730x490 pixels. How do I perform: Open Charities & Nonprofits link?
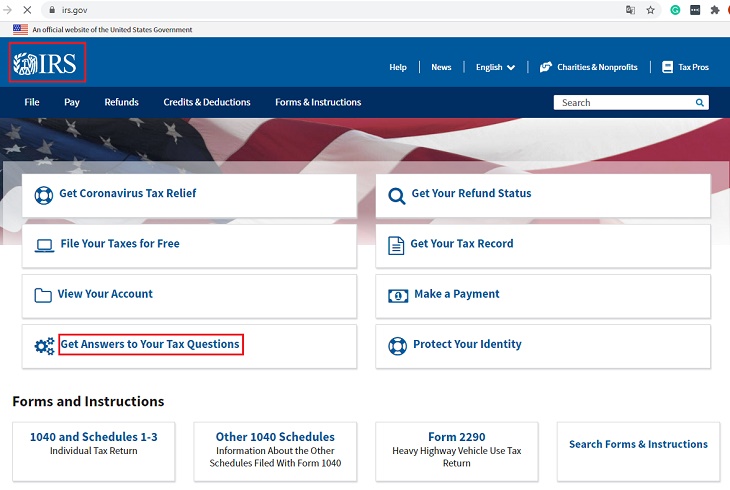point(597,67)
